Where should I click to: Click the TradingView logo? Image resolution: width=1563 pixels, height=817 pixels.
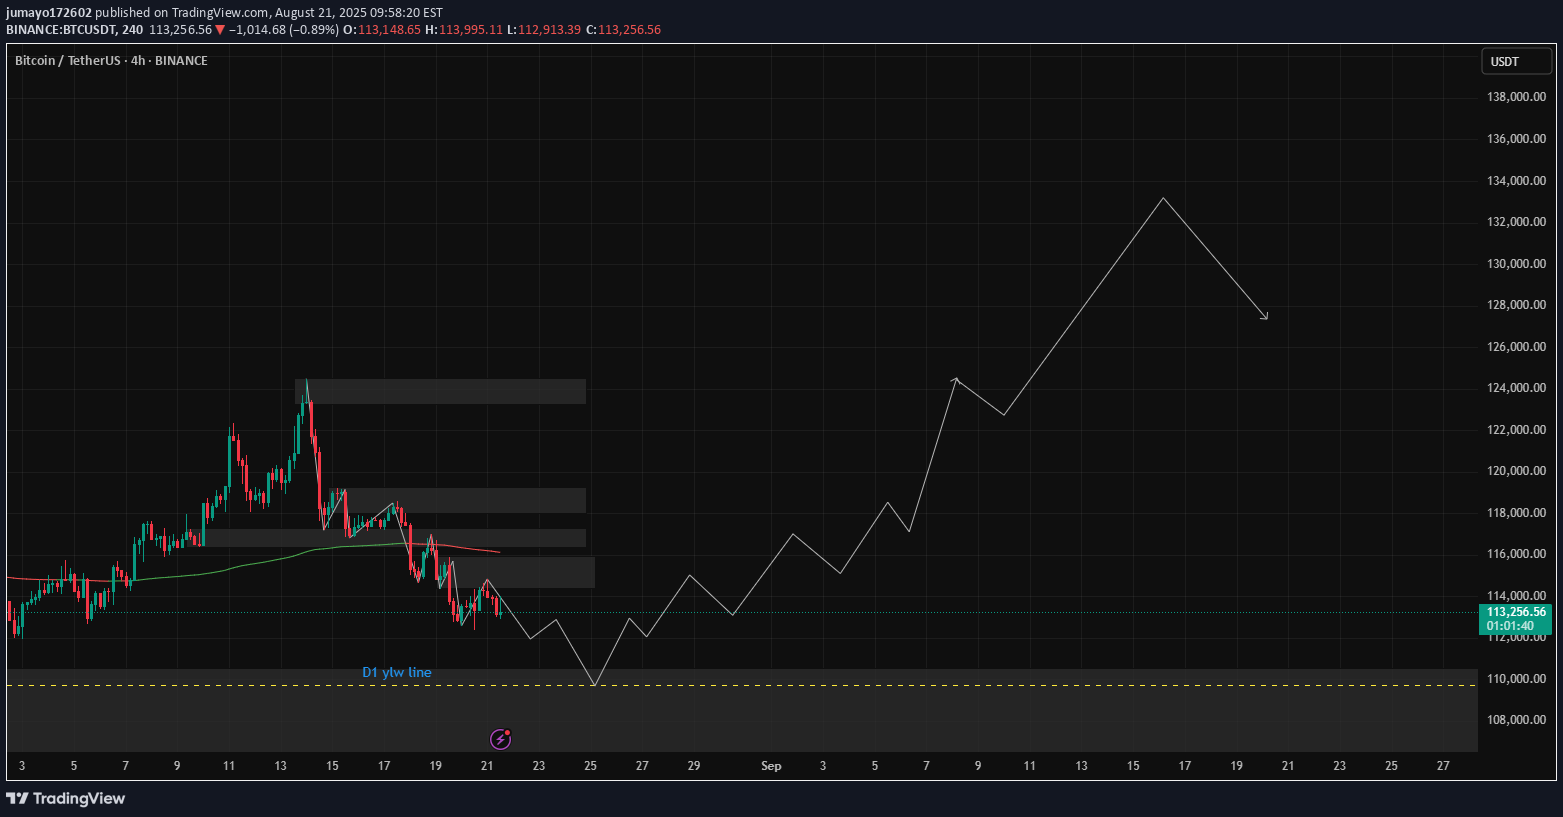[66, 798]
